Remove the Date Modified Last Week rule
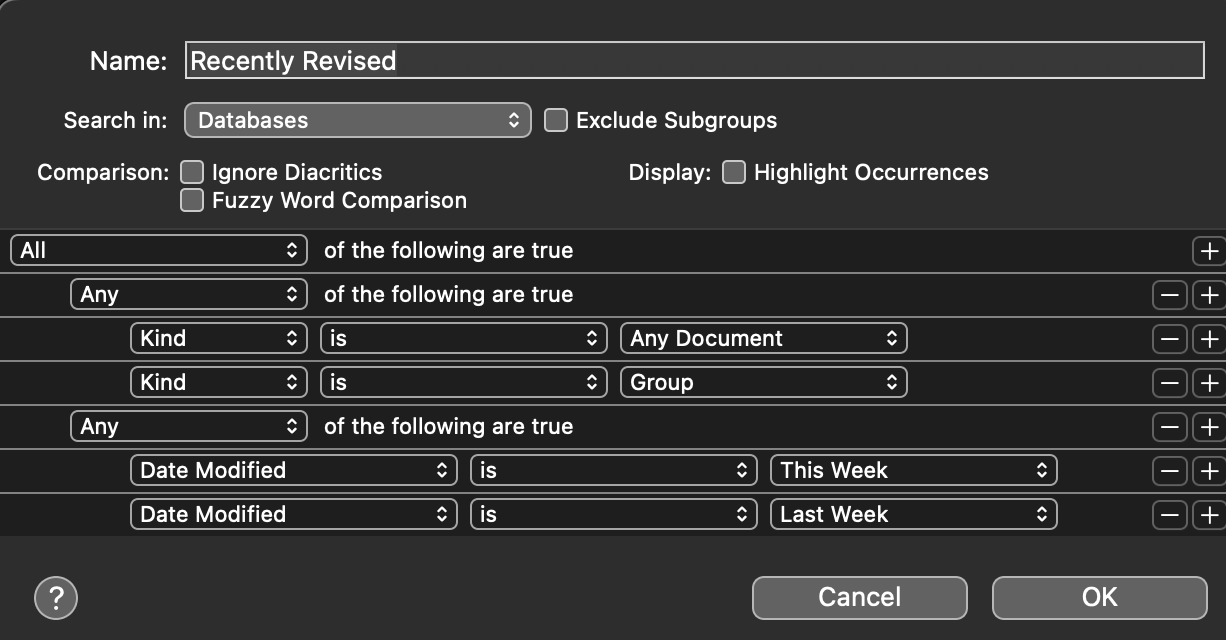 1169,514
